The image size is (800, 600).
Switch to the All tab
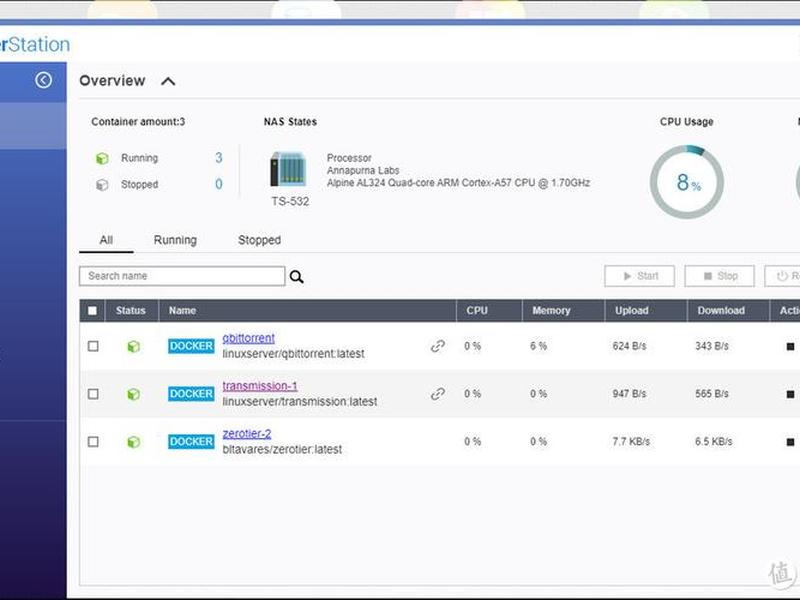(x=106, y=240)
